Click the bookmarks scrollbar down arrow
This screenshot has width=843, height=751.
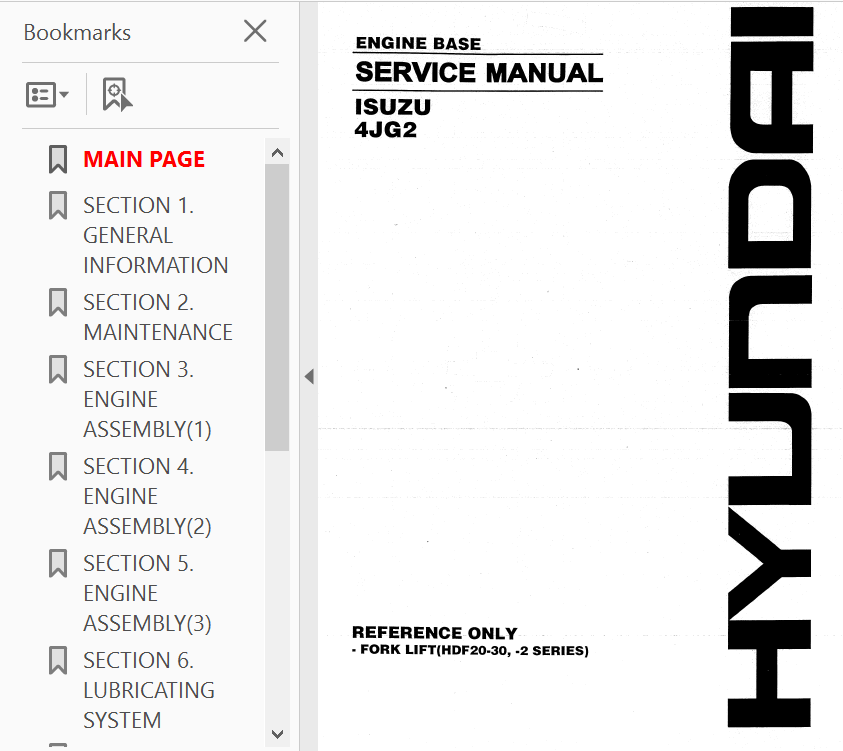[277, 734]
